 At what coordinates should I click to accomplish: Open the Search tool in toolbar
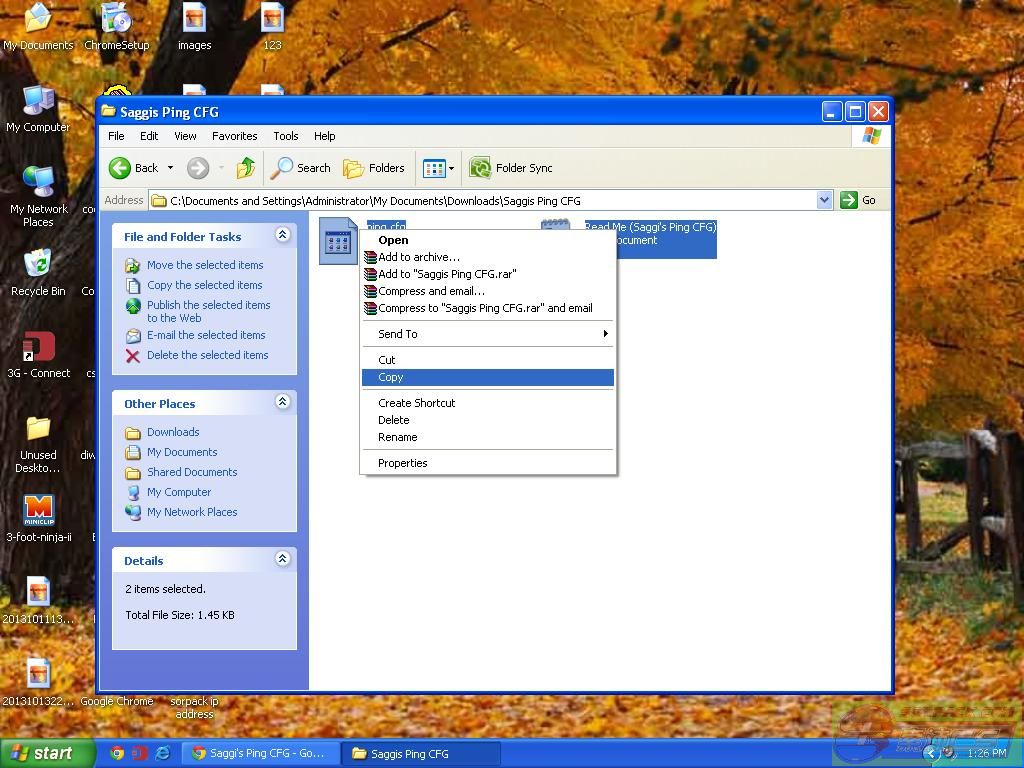click(301, 168)
